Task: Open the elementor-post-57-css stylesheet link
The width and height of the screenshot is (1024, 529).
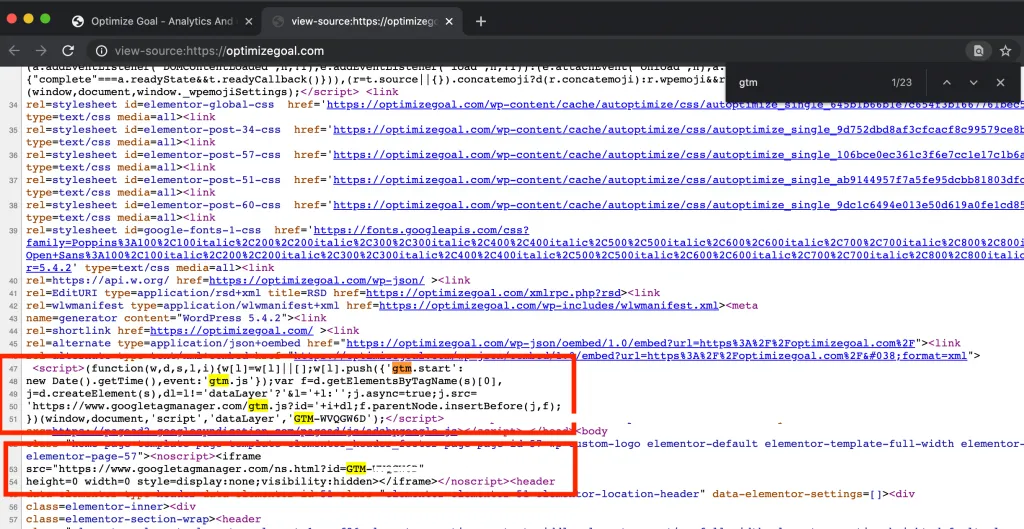Action: click(x=679, y=155)
